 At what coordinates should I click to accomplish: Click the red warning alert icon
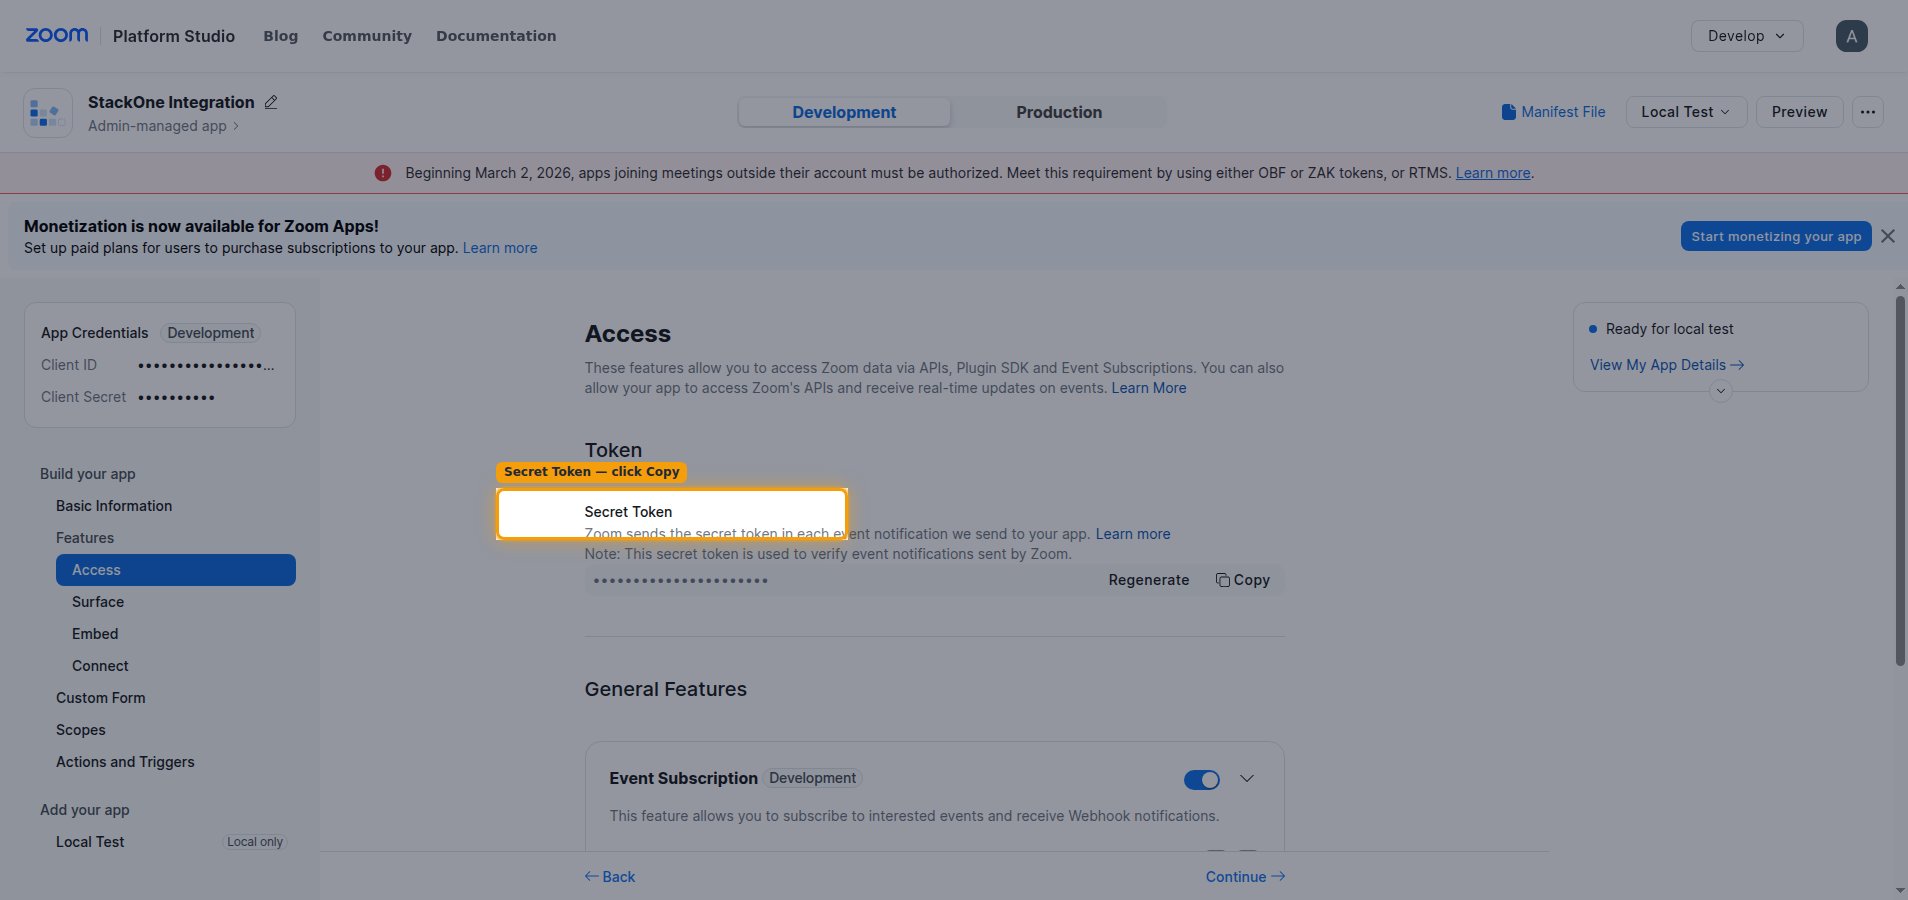pos(383,173)
